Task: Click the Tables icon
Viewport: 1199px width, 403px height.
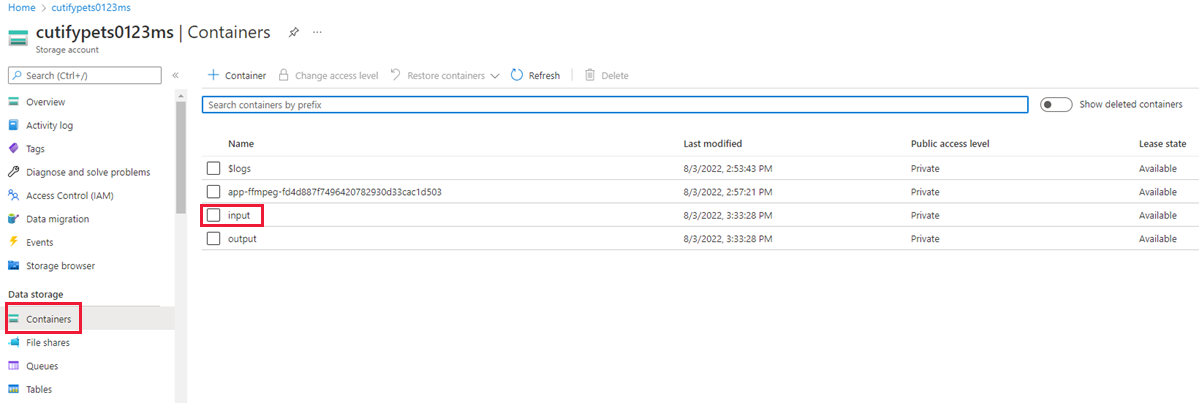Action: [x=13, y=389]
